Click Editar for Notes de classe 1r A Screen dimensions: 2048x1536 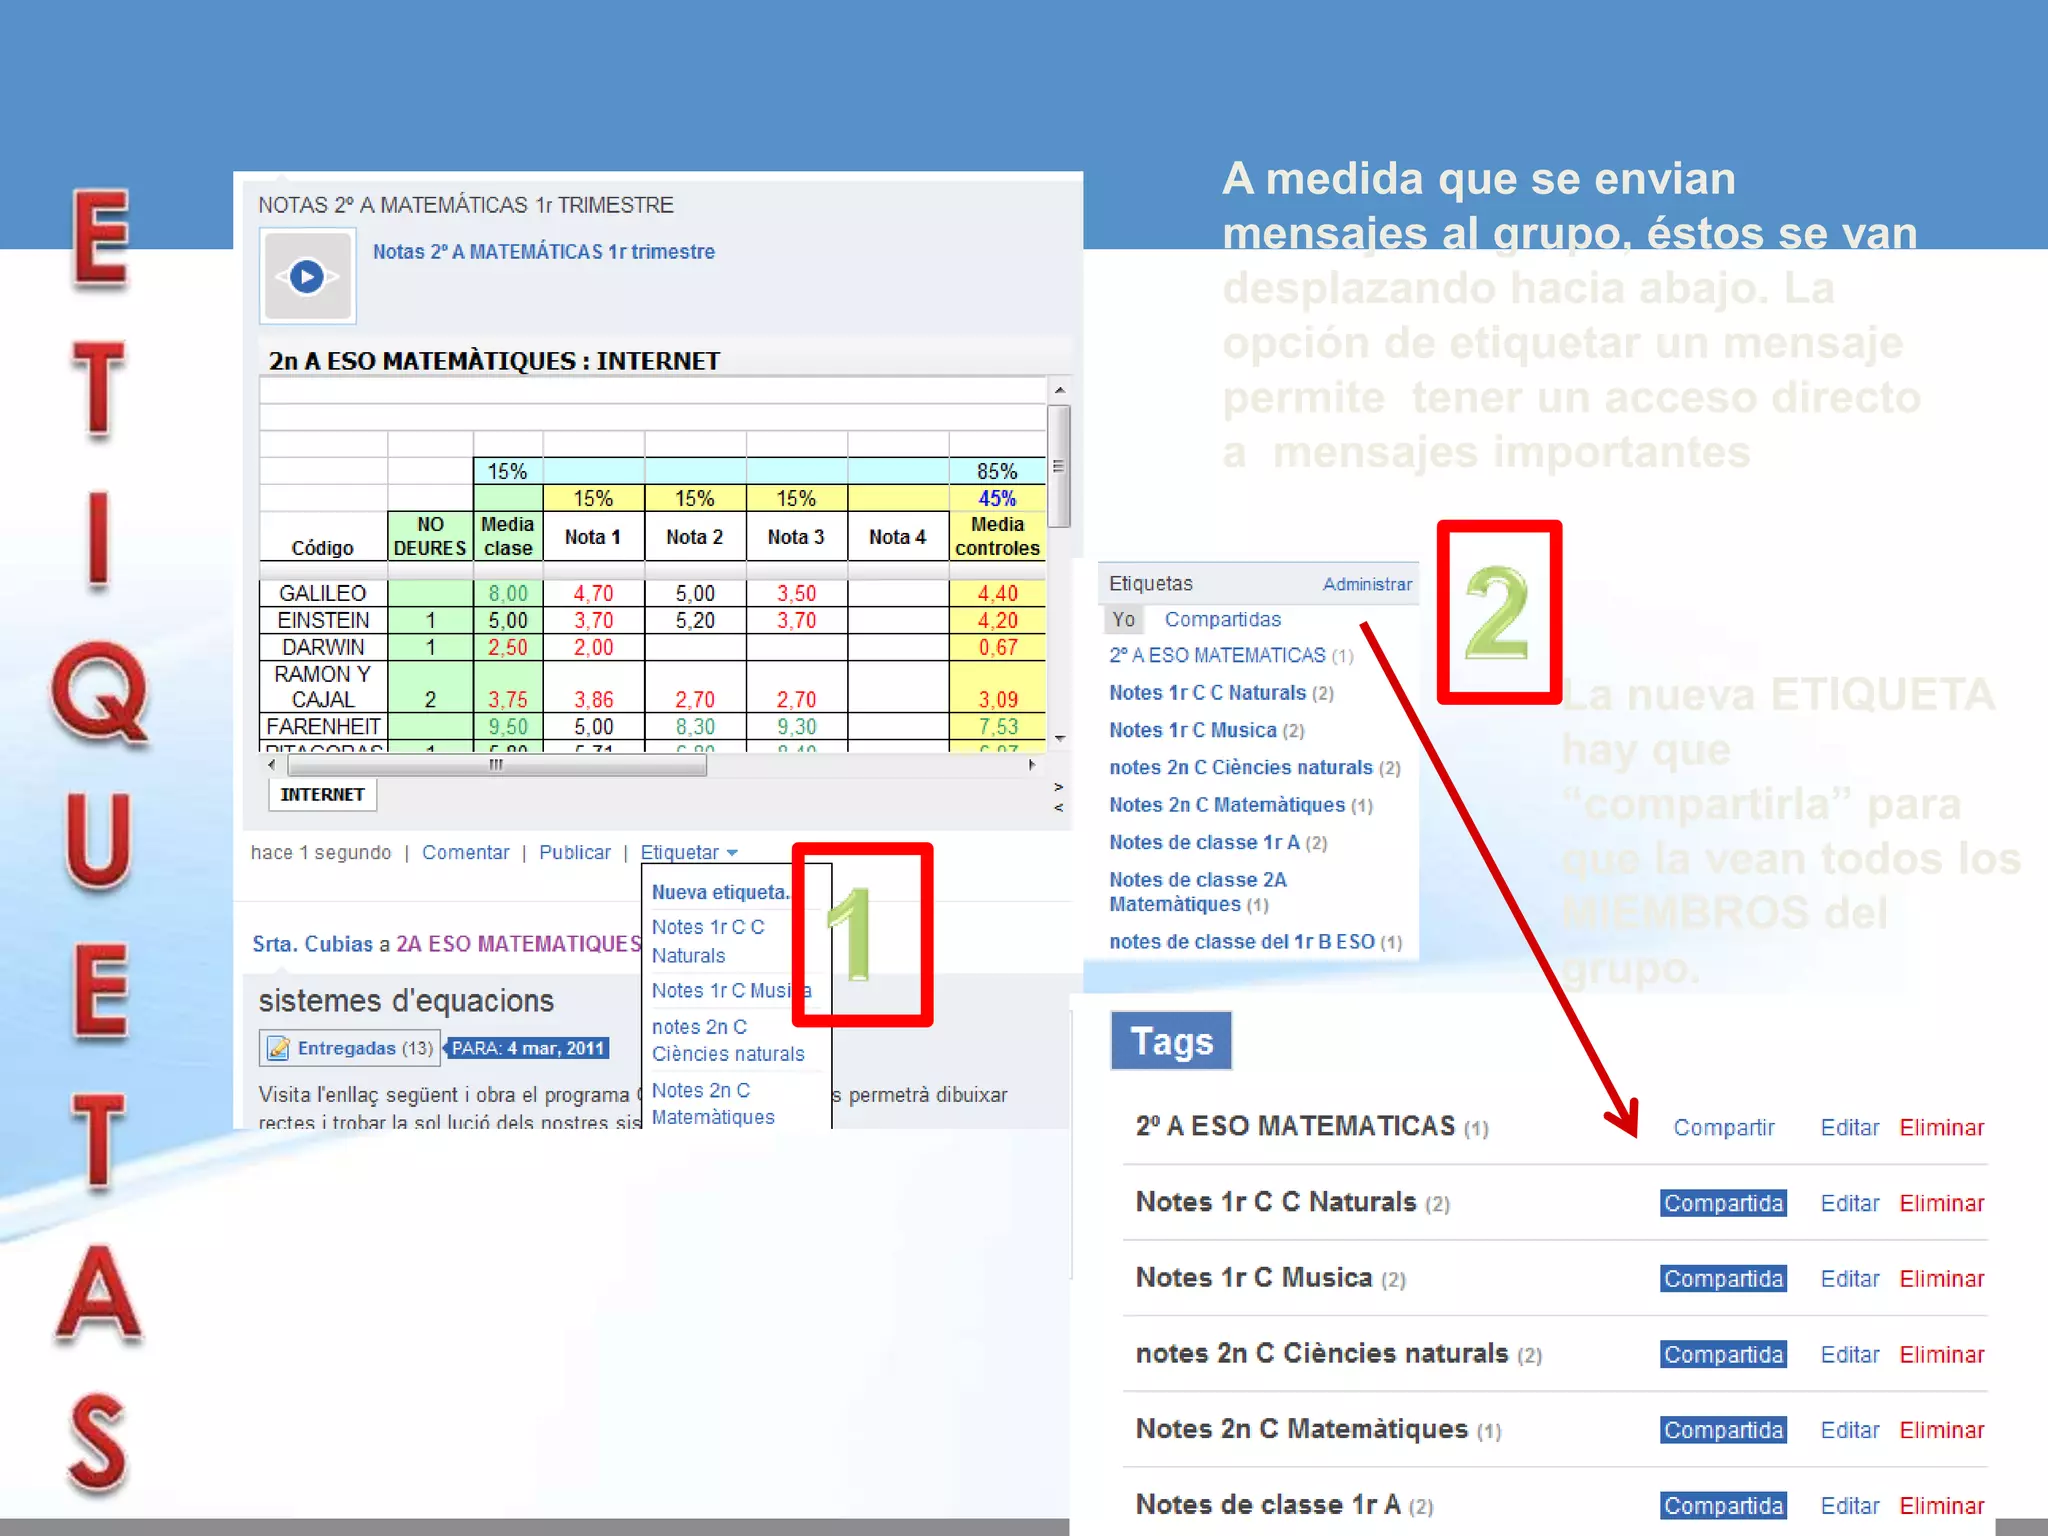click(x=1850, y=1505)
